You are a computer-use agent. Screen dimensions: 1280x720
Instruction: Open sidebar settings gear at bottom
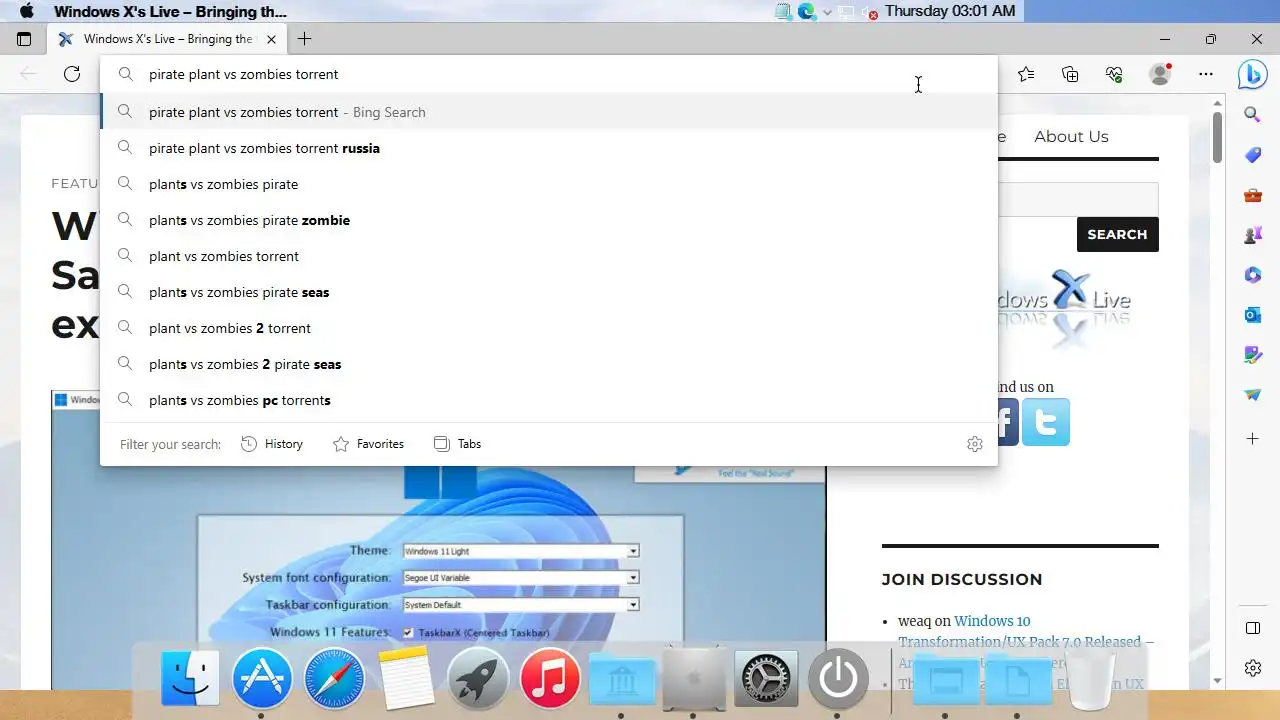[x=1252, y=668]
